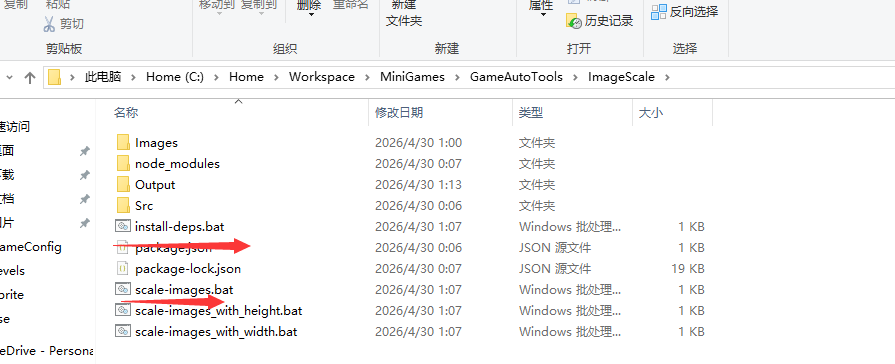This screenshot has width=895, height=364.
Task: Open the 属性 dropdown arrow
Action: (543, 15)
